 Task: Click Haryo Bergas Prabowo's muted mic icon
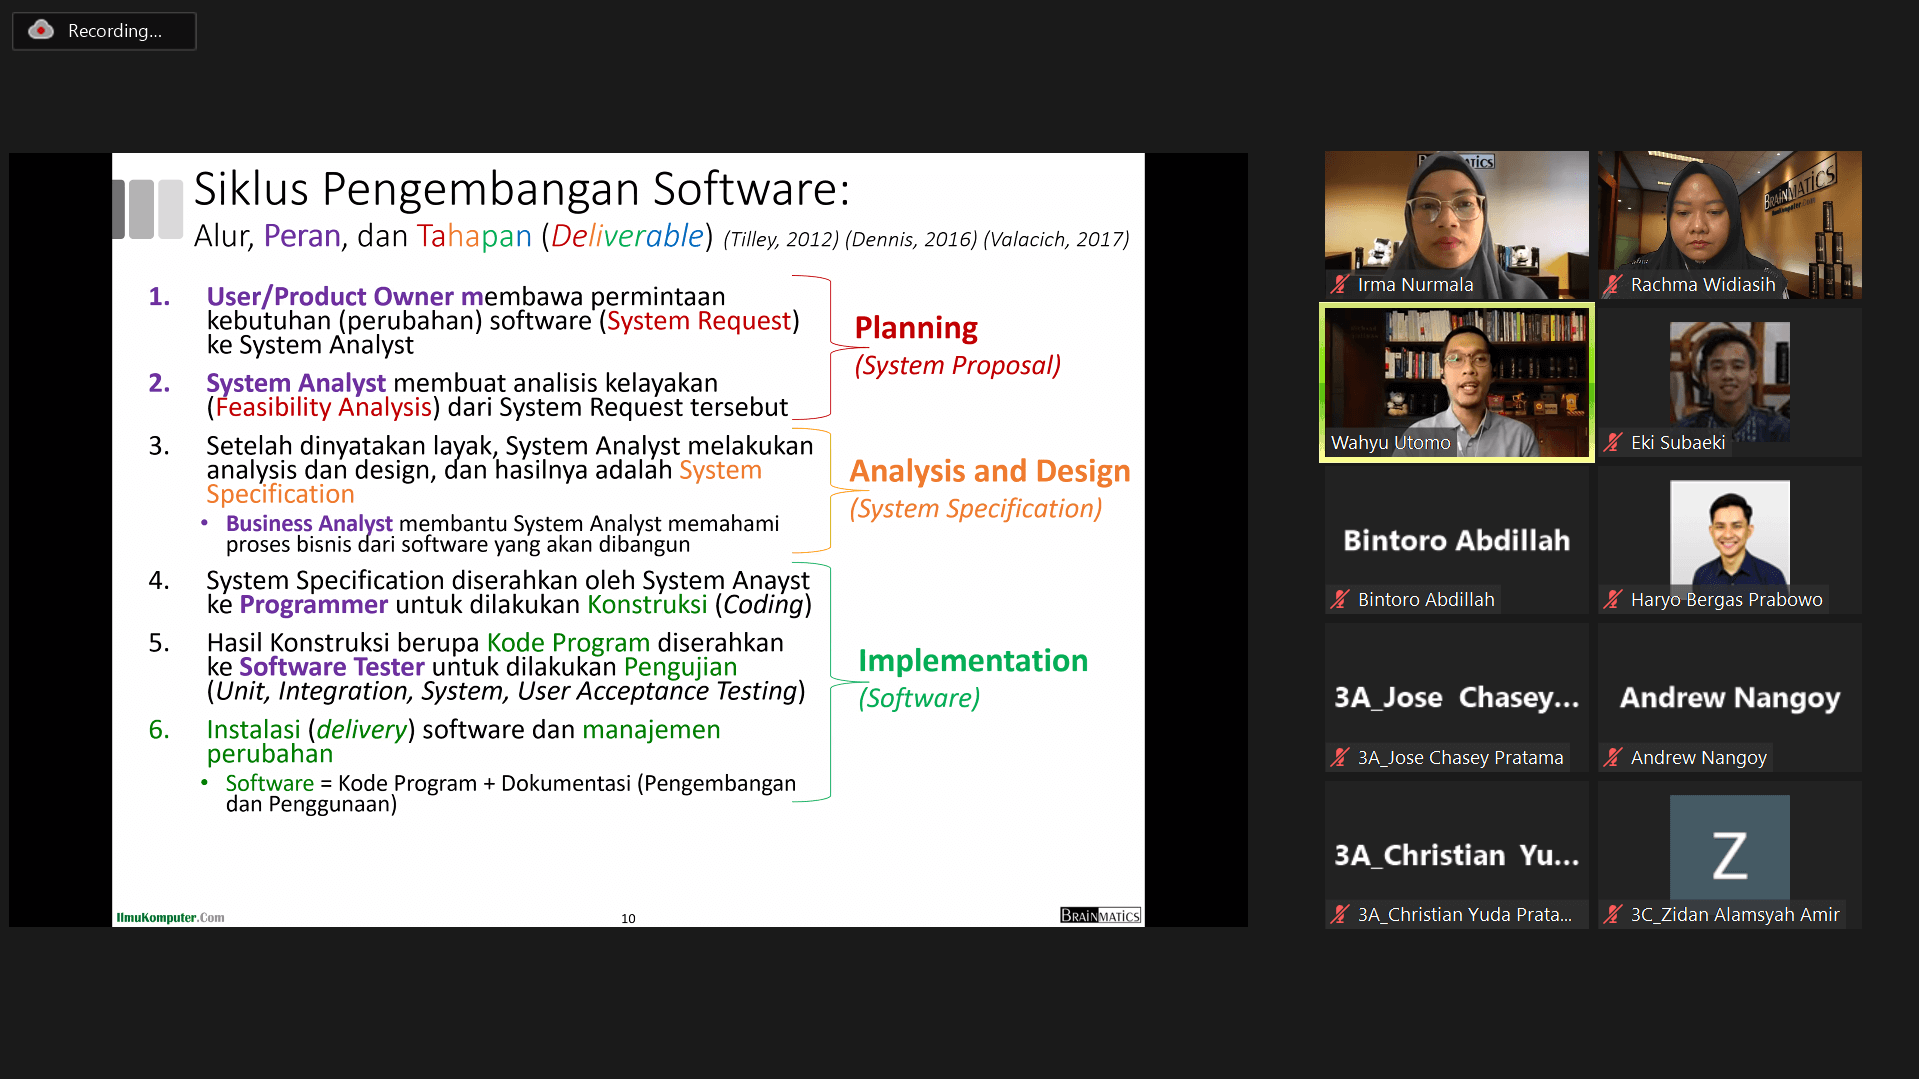tap(1612, 600)
